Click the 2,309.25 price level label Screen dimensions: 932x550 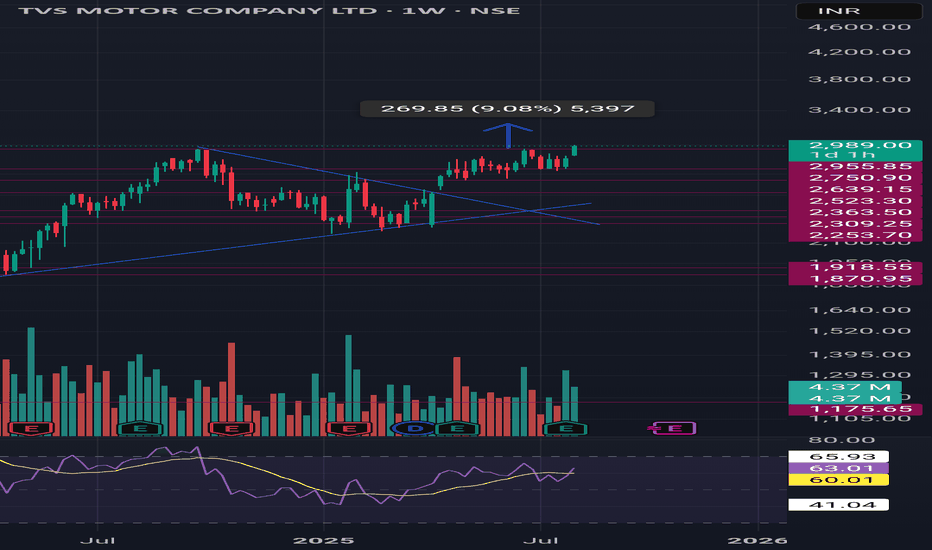tap(855, 224)
